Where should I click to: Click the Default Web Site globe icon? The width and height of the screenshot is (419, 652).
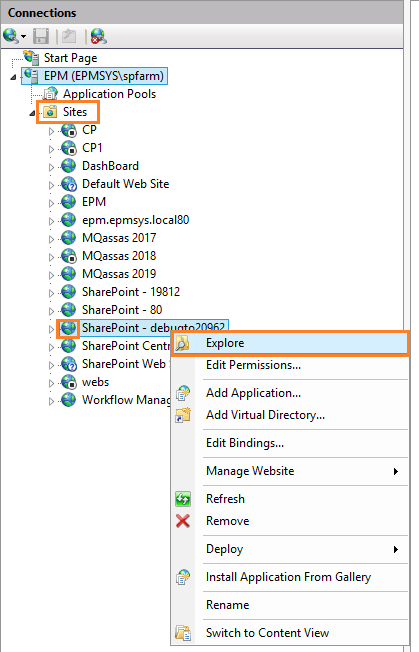pos(69,184)
